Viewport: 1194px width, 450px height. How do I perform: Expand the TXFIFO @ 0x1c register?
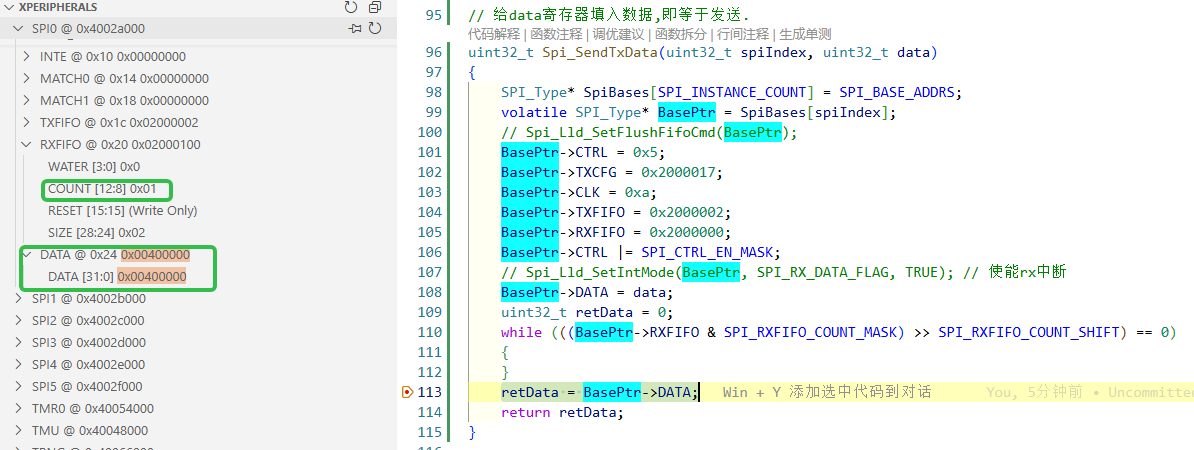tap(27, 123)
